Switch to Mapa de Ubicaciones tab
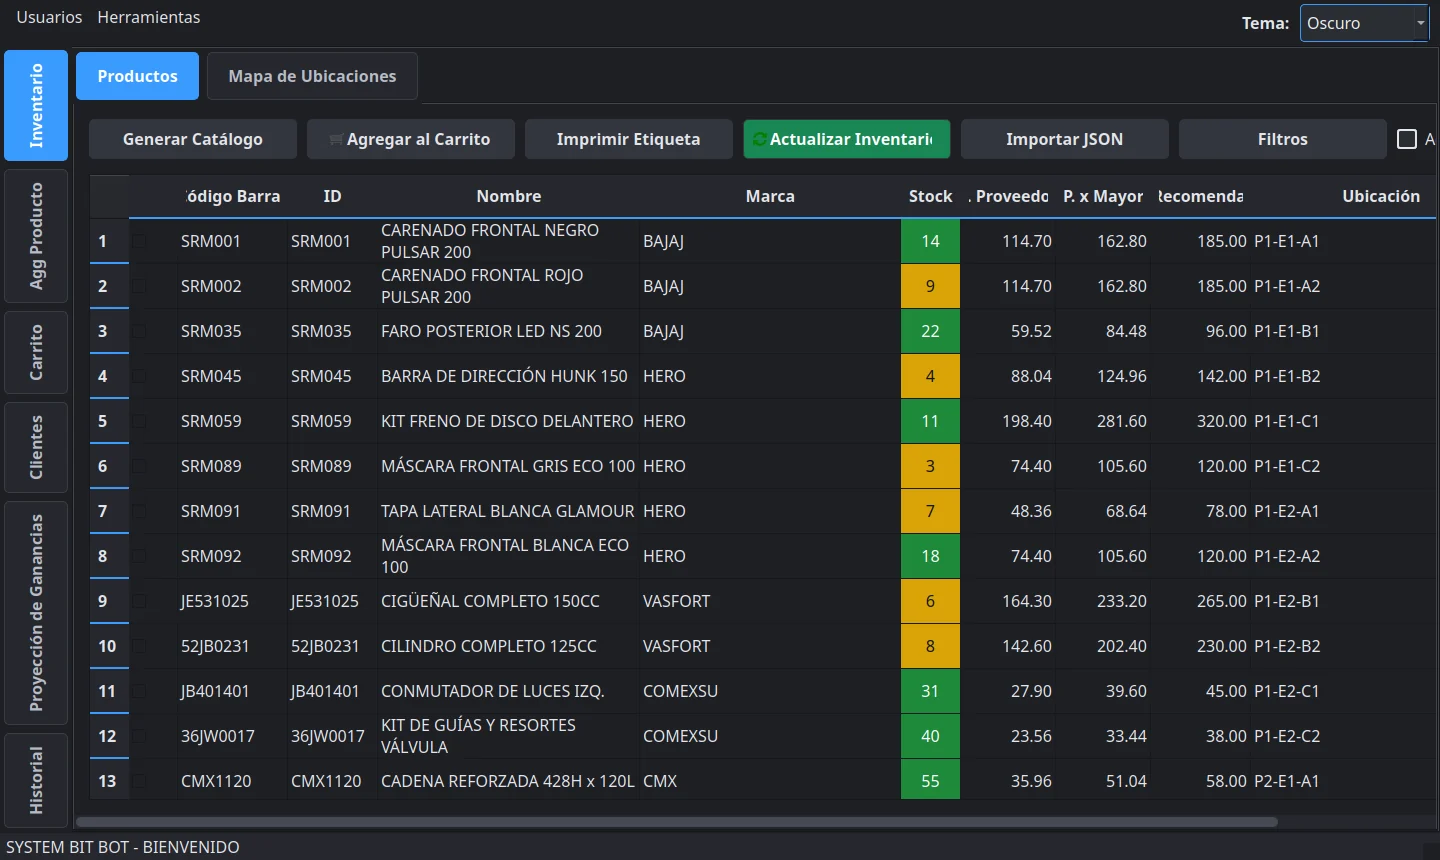Image resolution: width=1440 pixels, height=860 pixels. pos(312,76)
